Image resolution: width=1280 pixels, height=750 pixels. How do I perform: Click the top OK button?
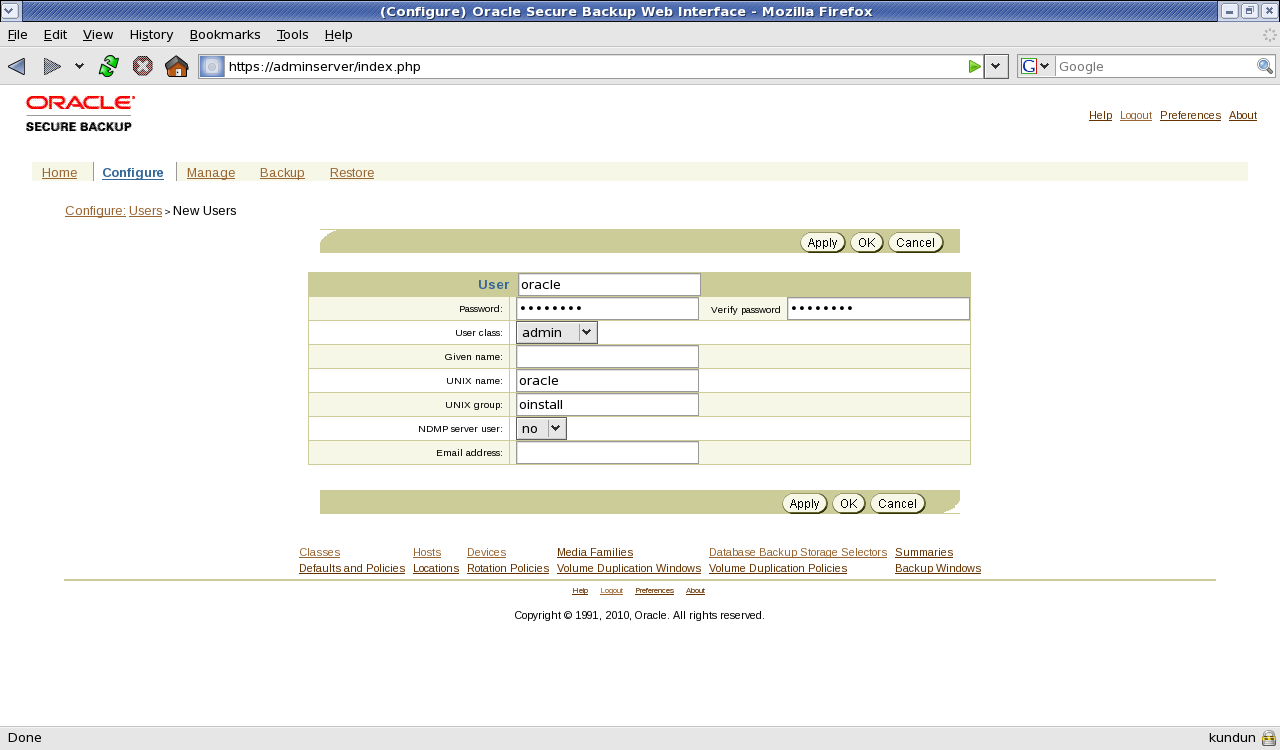(867, 242)
